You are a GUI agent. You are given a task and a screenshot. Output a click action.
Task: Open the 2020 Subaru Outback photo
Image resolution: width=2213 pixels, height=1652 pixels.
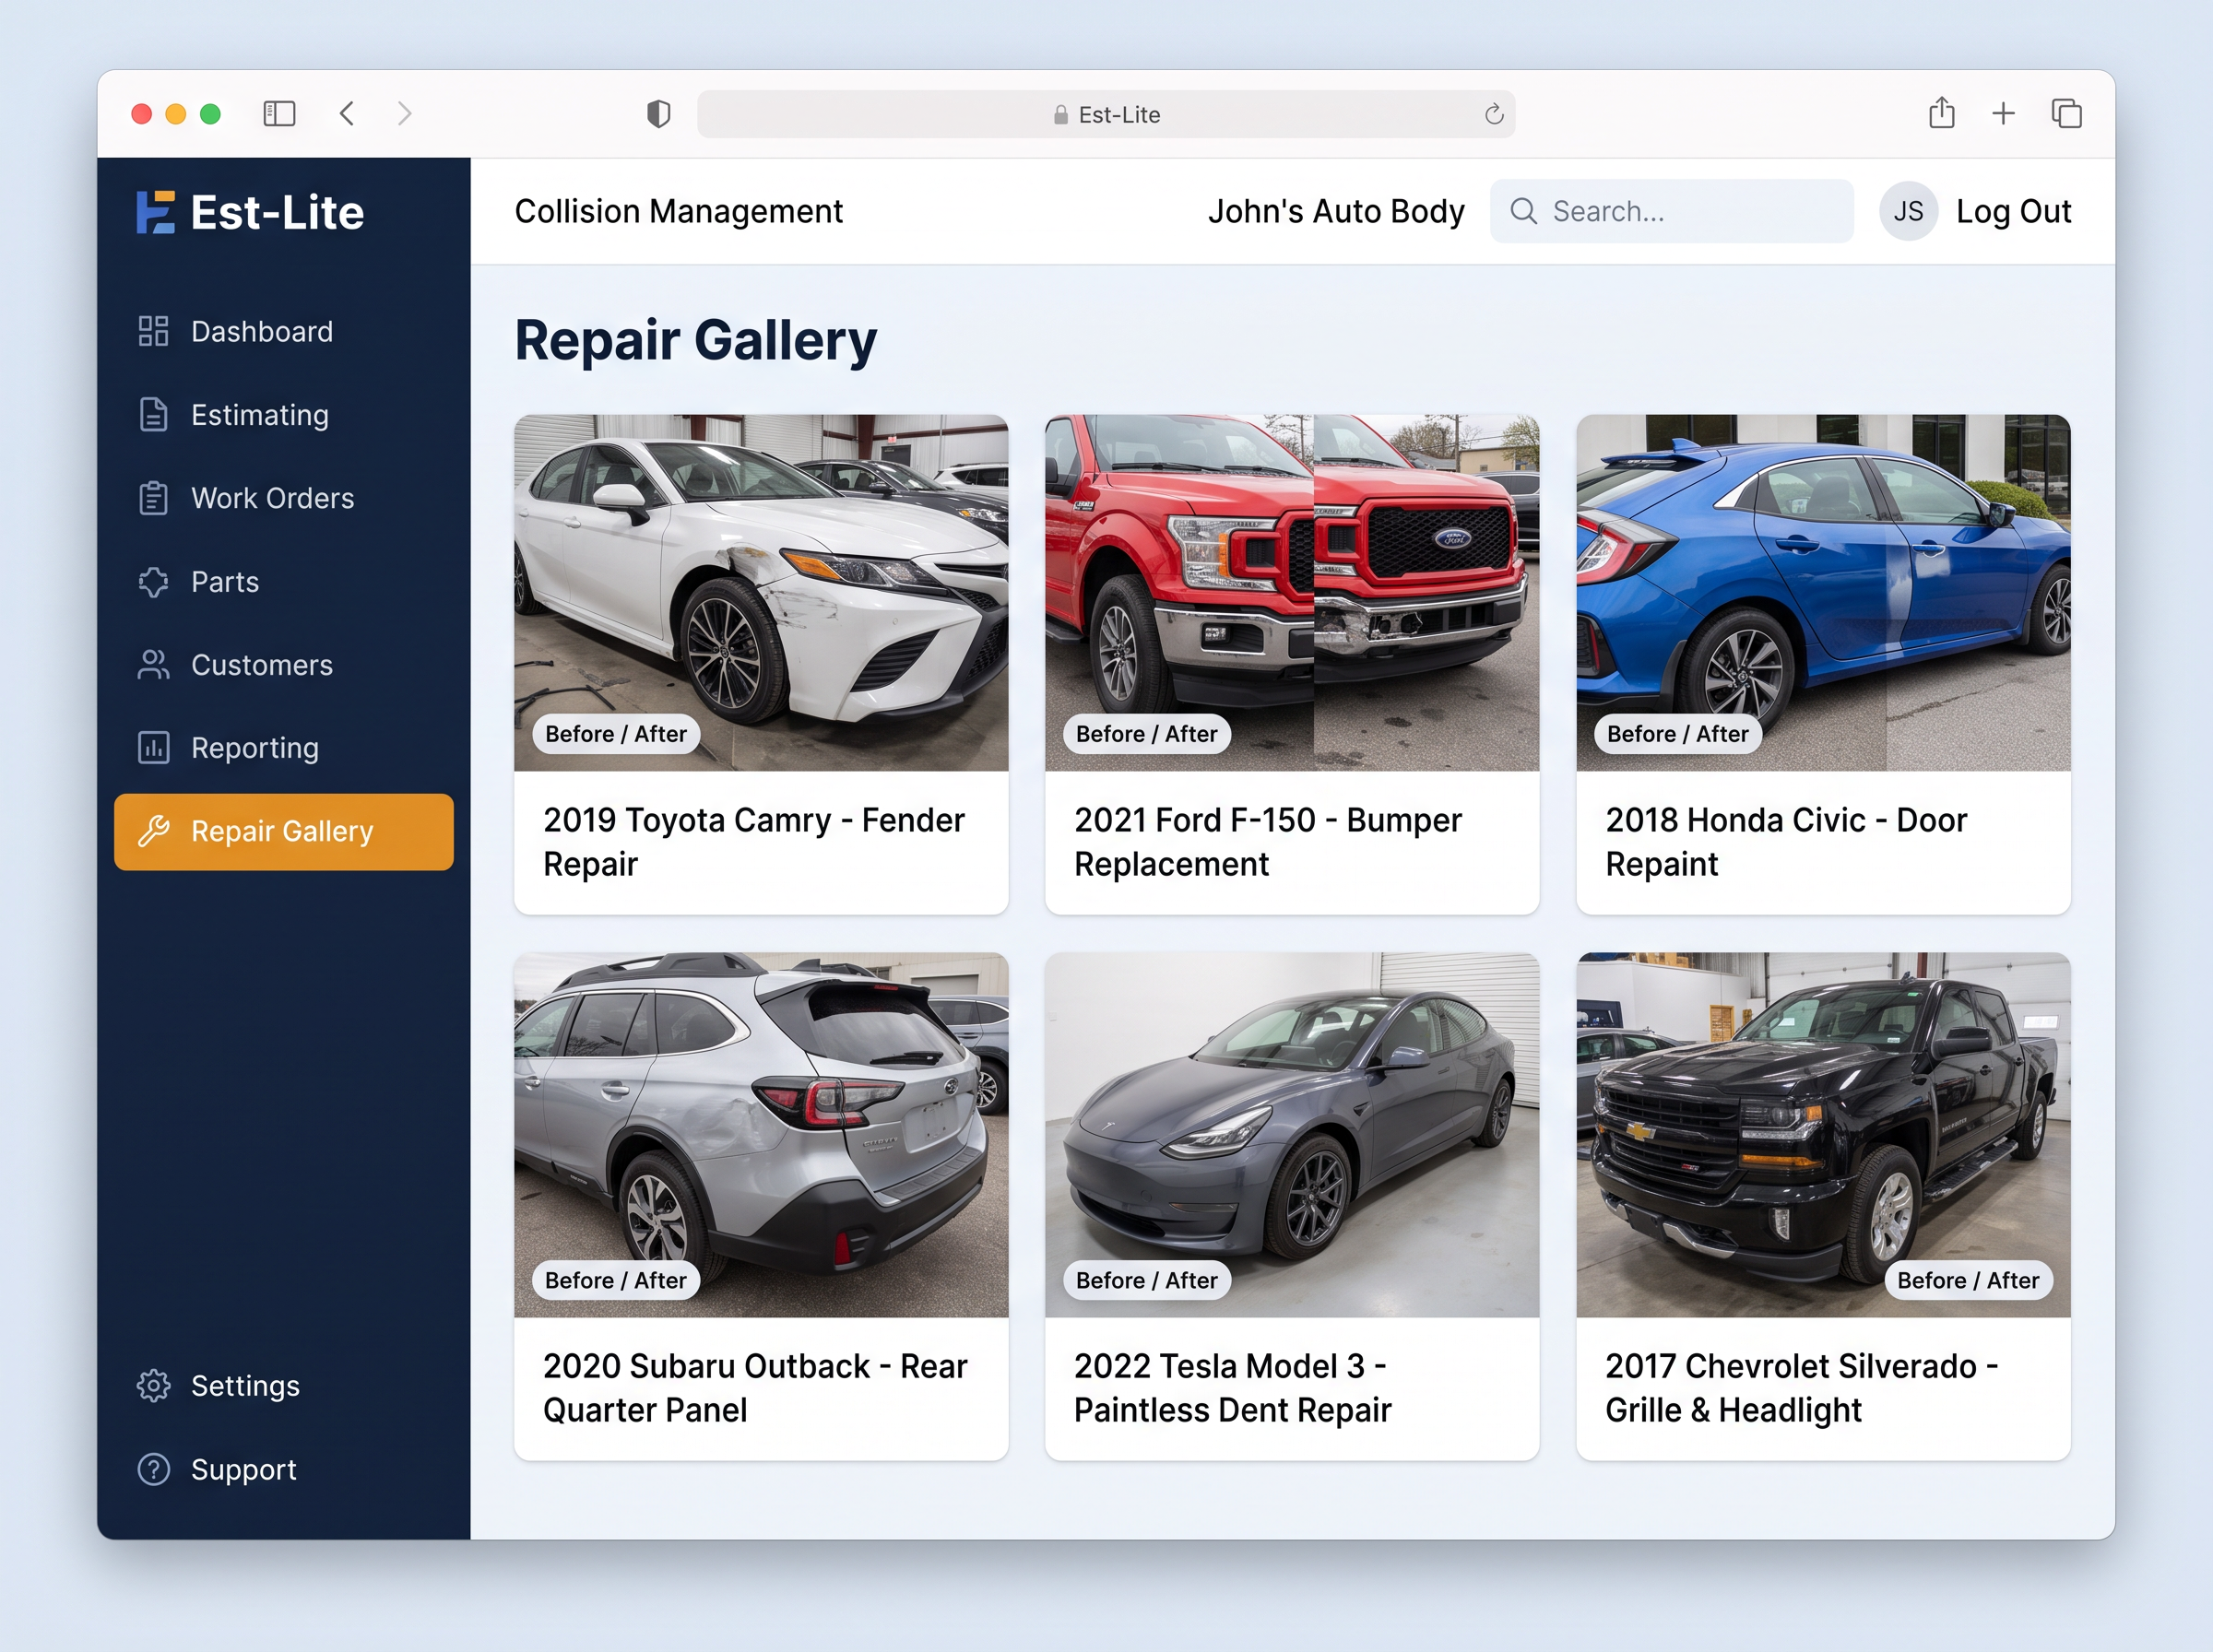tap(761, 1135)
